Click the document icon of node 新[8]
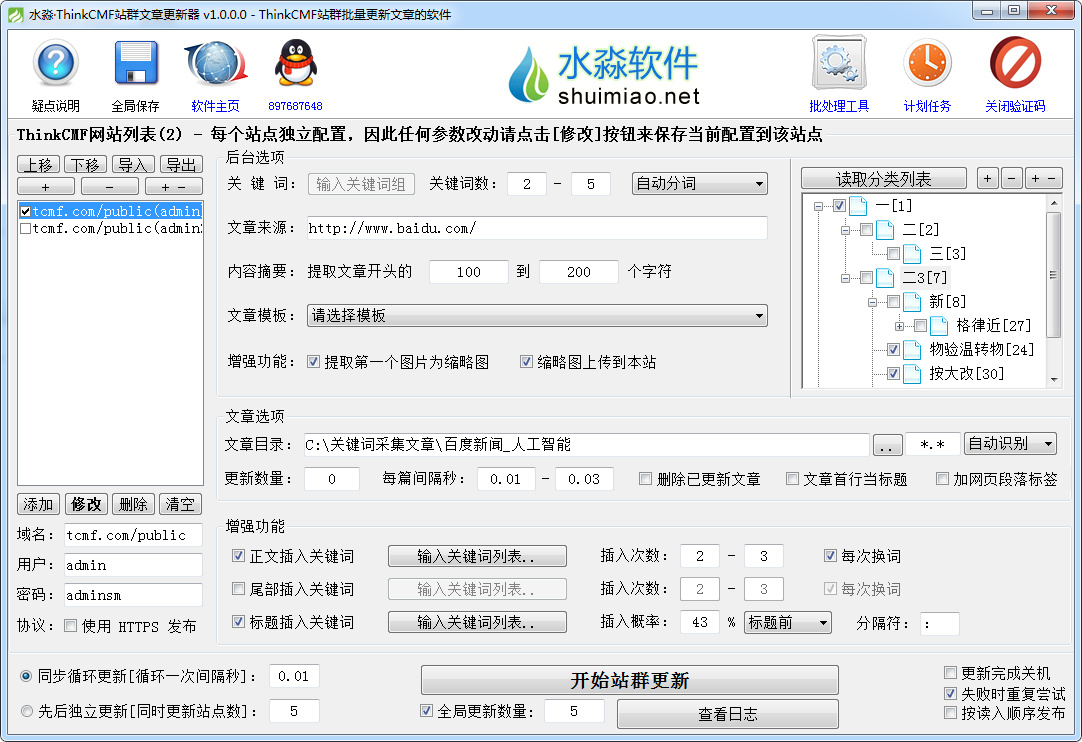 912,302
